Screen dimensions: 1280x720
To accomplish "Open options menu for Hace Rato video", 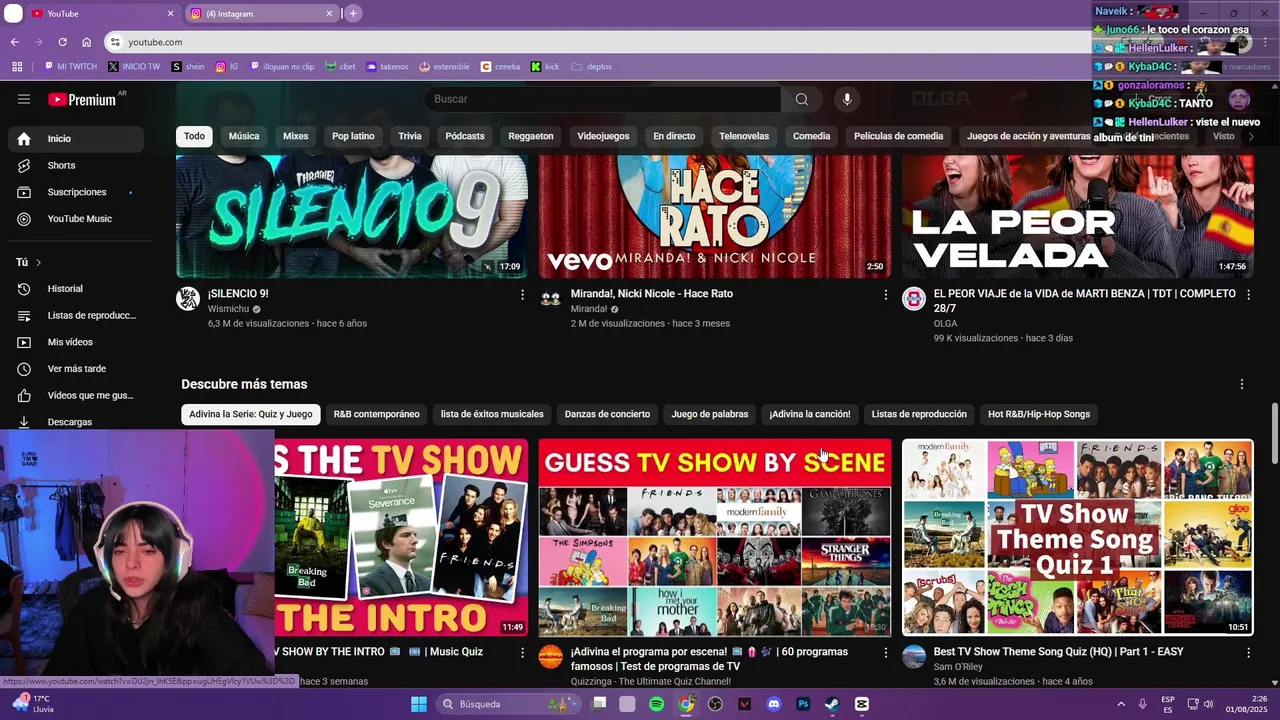I will 885,295.
